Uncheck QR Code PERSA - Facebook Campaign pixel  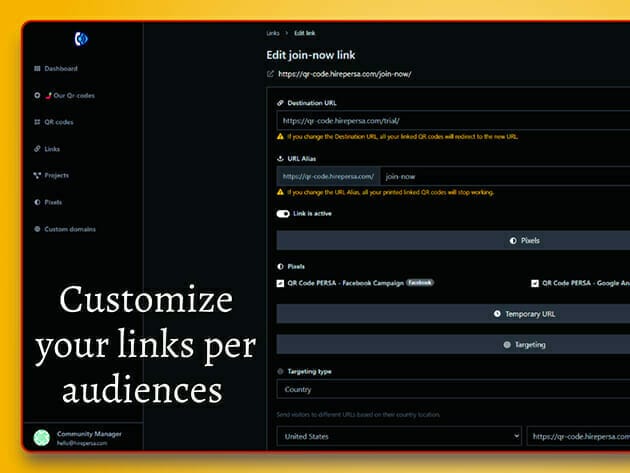click(x=280, y=283)
